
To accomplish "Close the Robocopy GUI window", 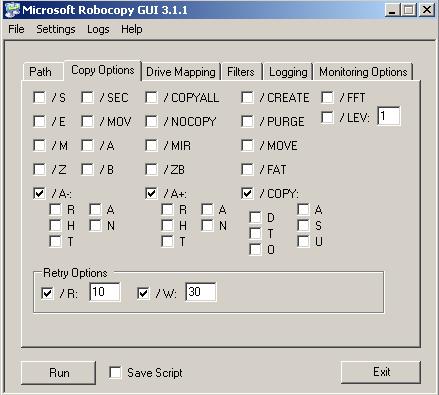I will (427, 10).
